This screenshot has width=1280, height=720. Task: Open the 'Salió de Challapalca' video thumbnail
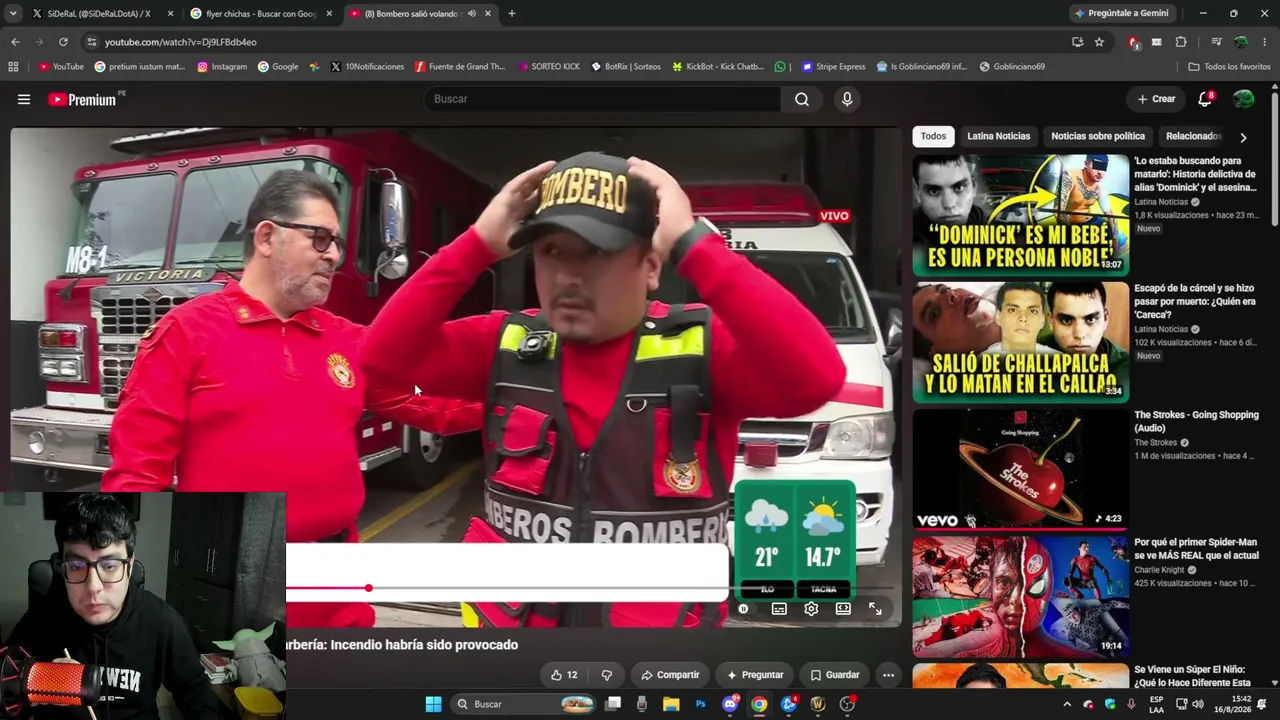(x=1020, y=342)
